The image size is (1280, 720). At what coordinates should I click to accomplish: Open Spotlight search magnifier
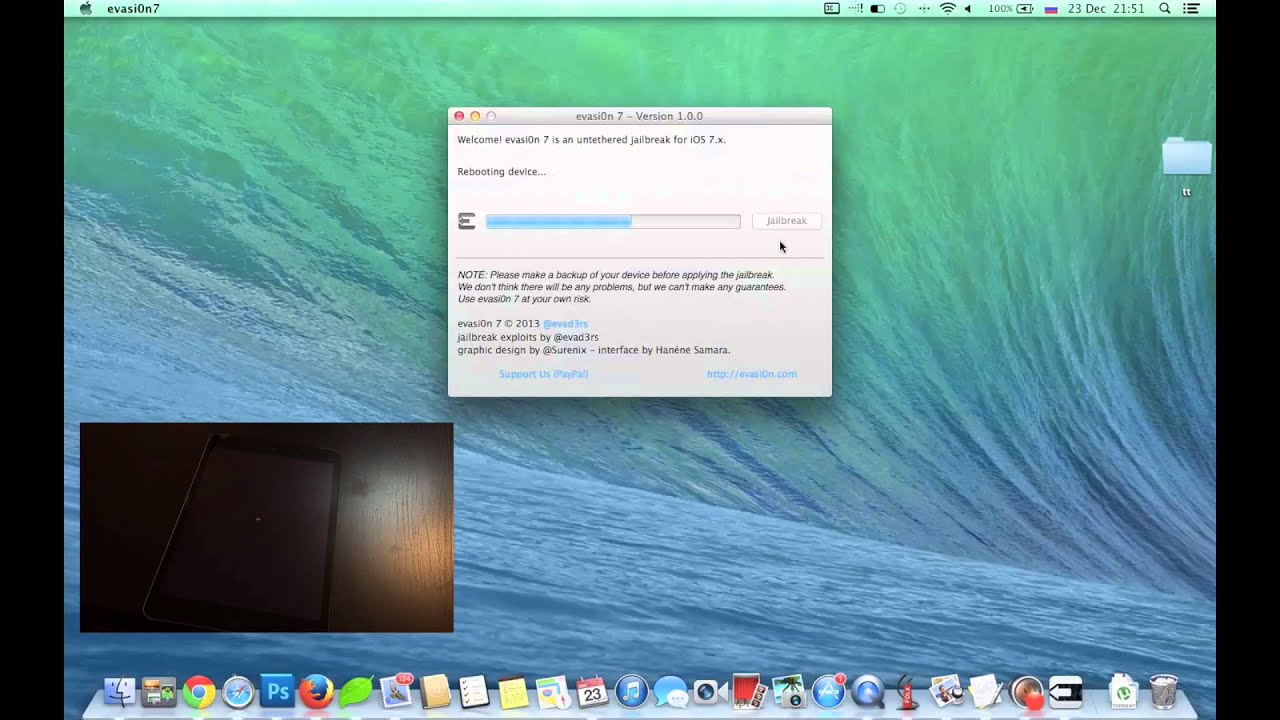[1165, 8]
